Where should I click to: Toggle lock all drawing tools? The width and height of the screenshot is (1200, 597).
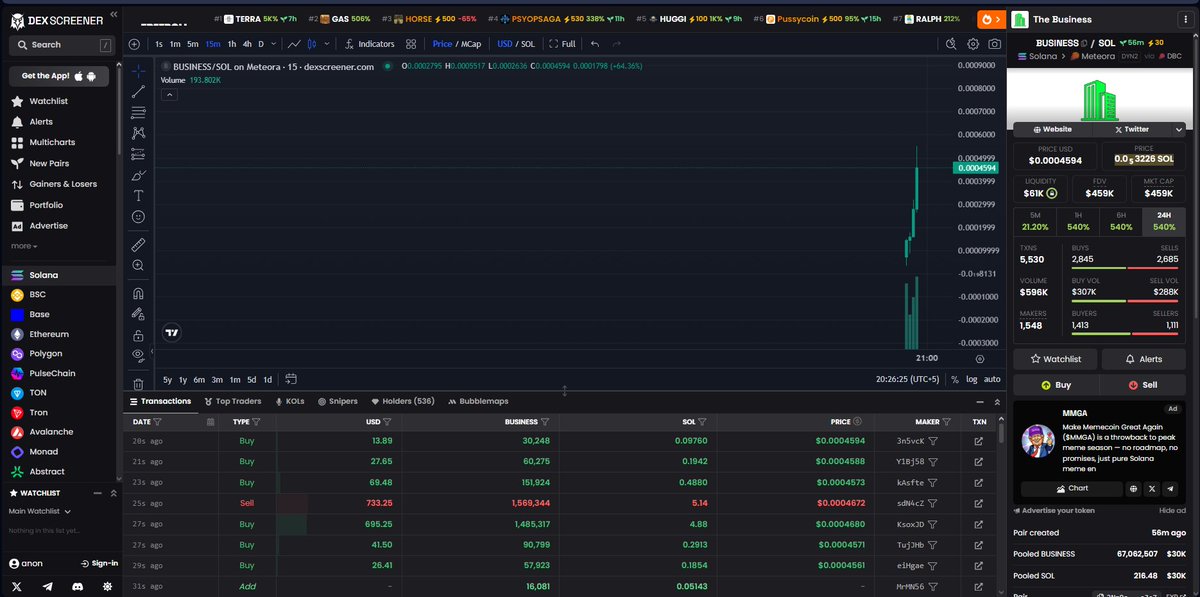click(x=138, y=335)
